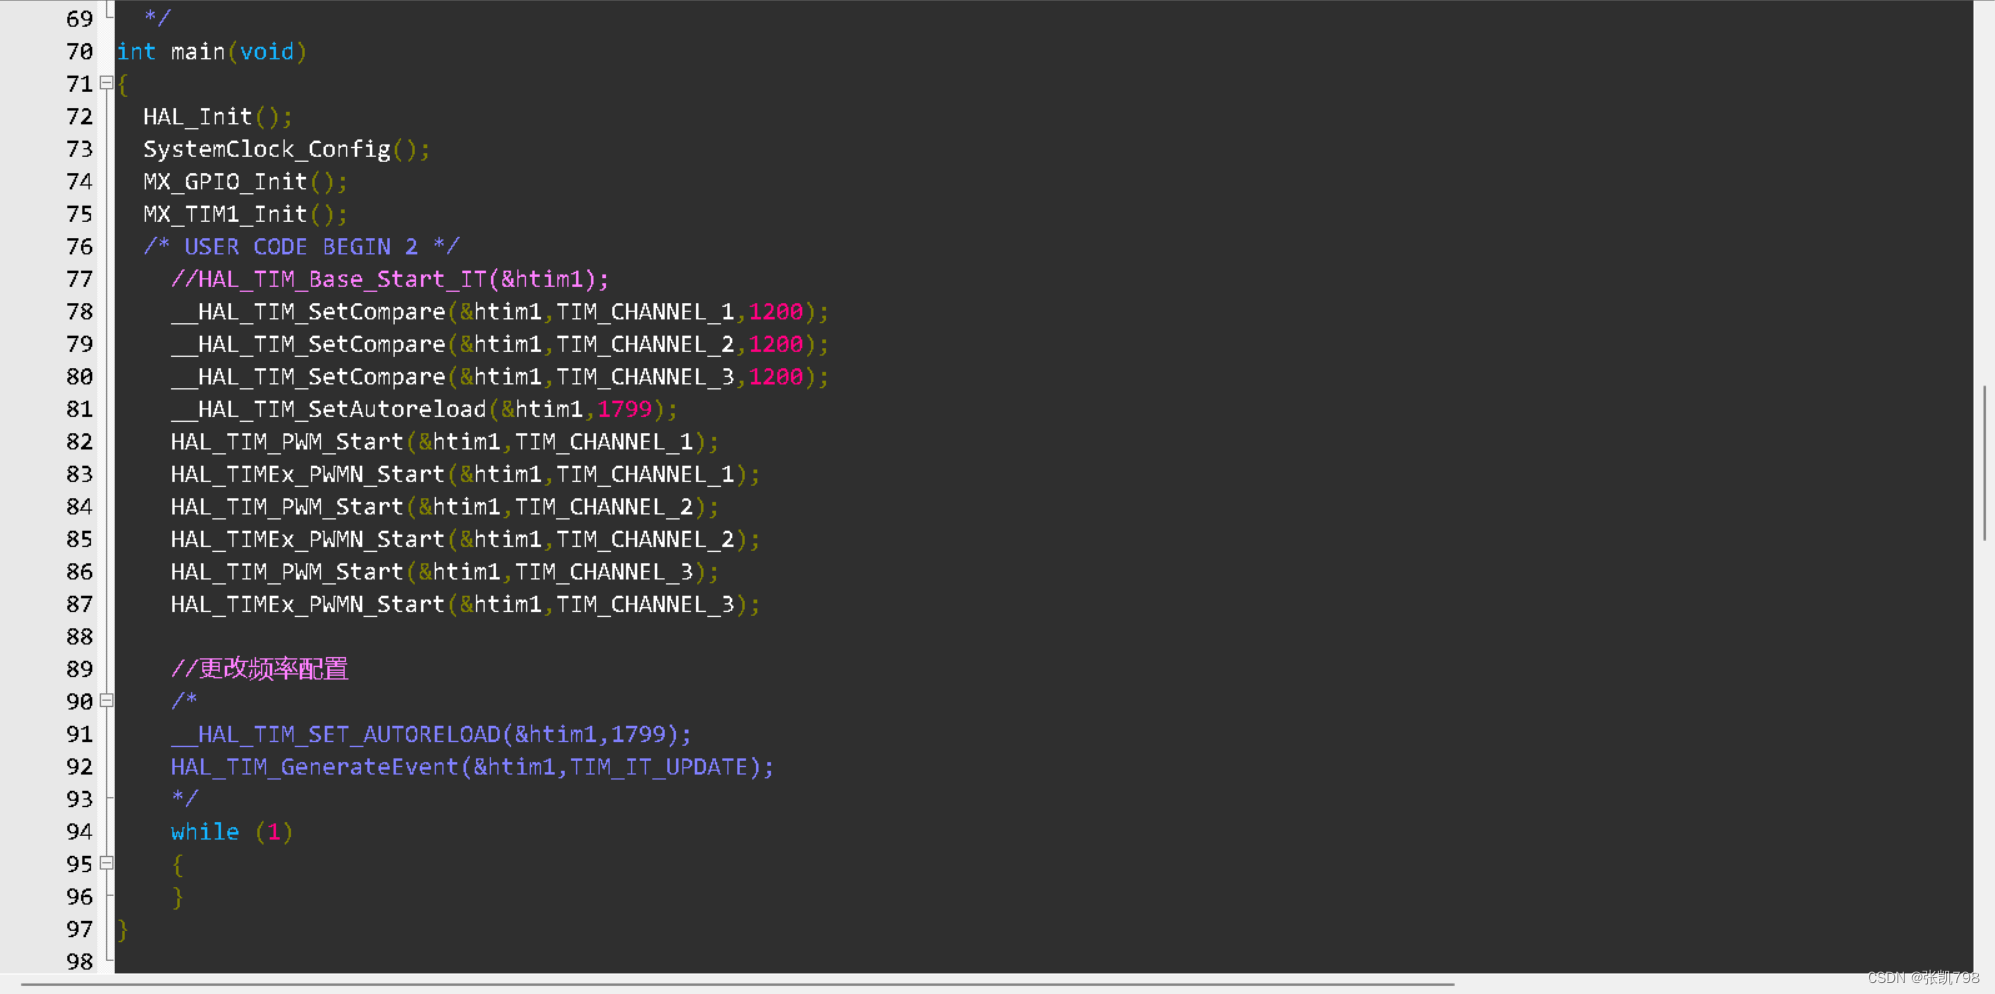Click HAL_TIM_PWM_Start for TIM_CHANNEL_1
The width and height of the screenshot is (1995, 994).
click(444, 442)
